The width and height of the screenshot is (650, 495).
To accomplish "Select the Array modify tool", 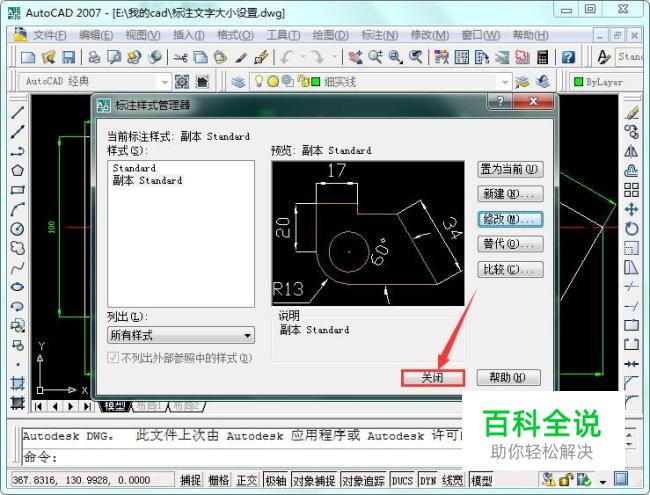I will pos(631,190).
